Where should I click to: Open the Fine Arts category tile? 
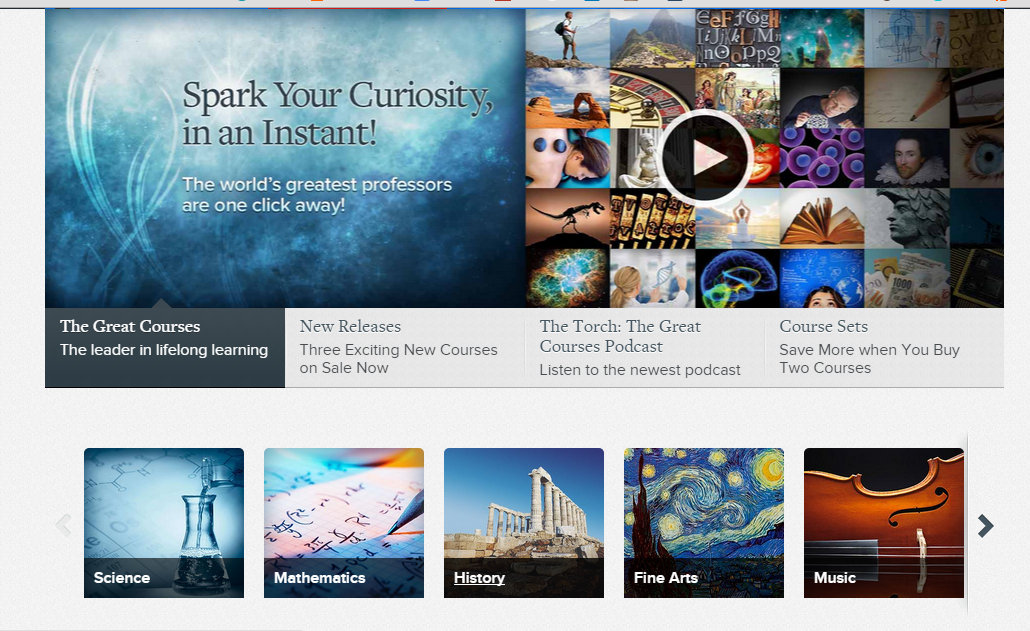tap(704, 522)
